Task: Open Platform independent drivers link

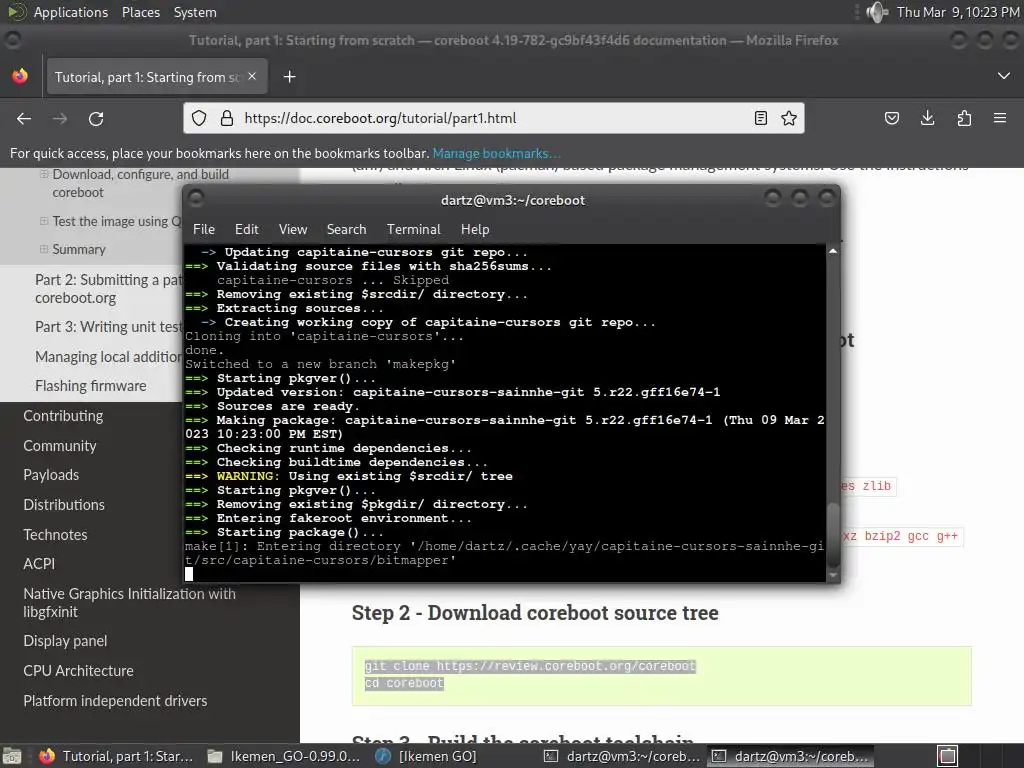Action: click(115, 701)
